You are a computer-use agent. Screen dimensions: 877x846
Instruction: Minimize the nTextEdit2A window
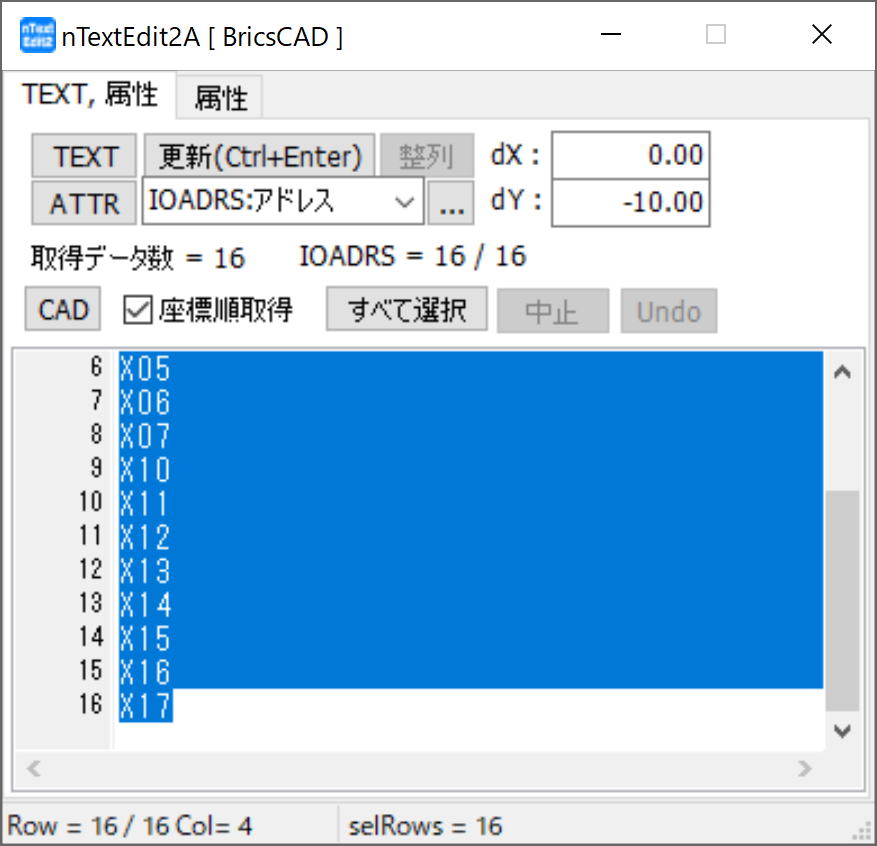[611, 35]
